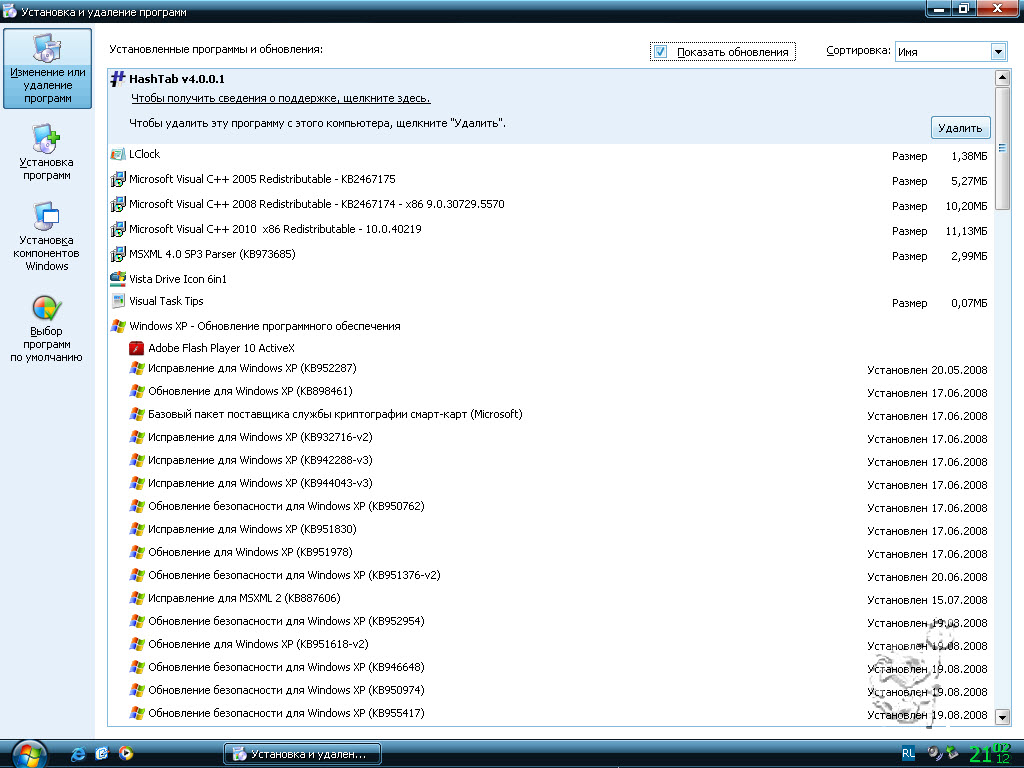Open 'Установка программ' sidebar section
The height and width of the screenshot is (768, 1024).
(46, 152)
